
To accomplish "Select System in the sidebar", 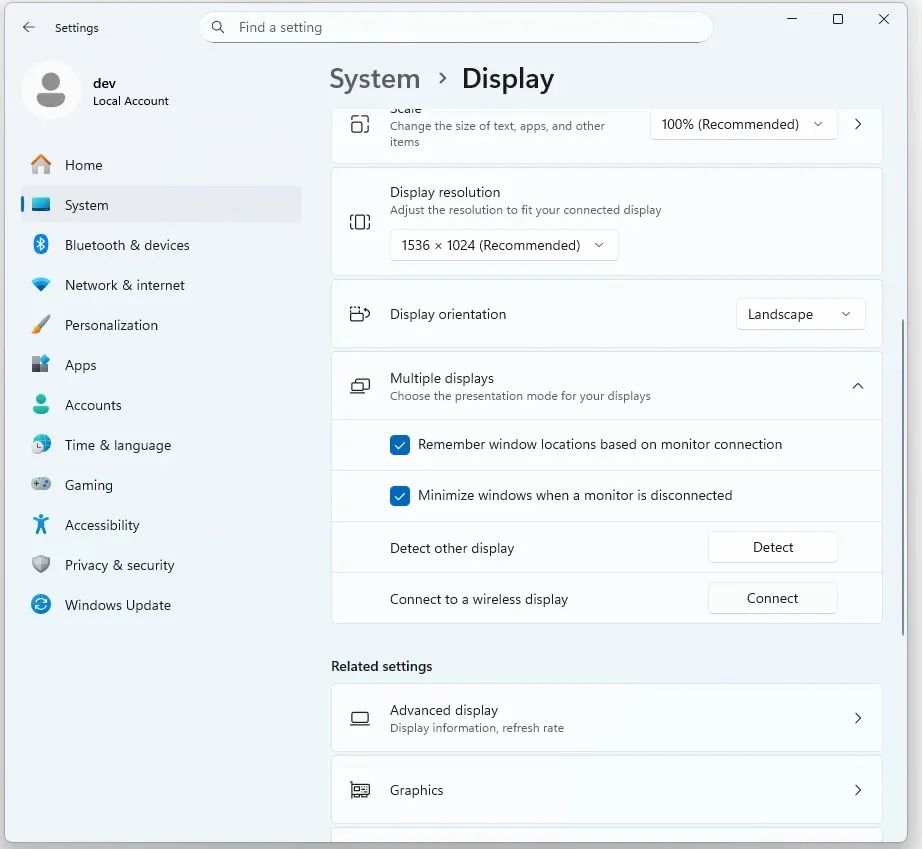I will 161,205.
